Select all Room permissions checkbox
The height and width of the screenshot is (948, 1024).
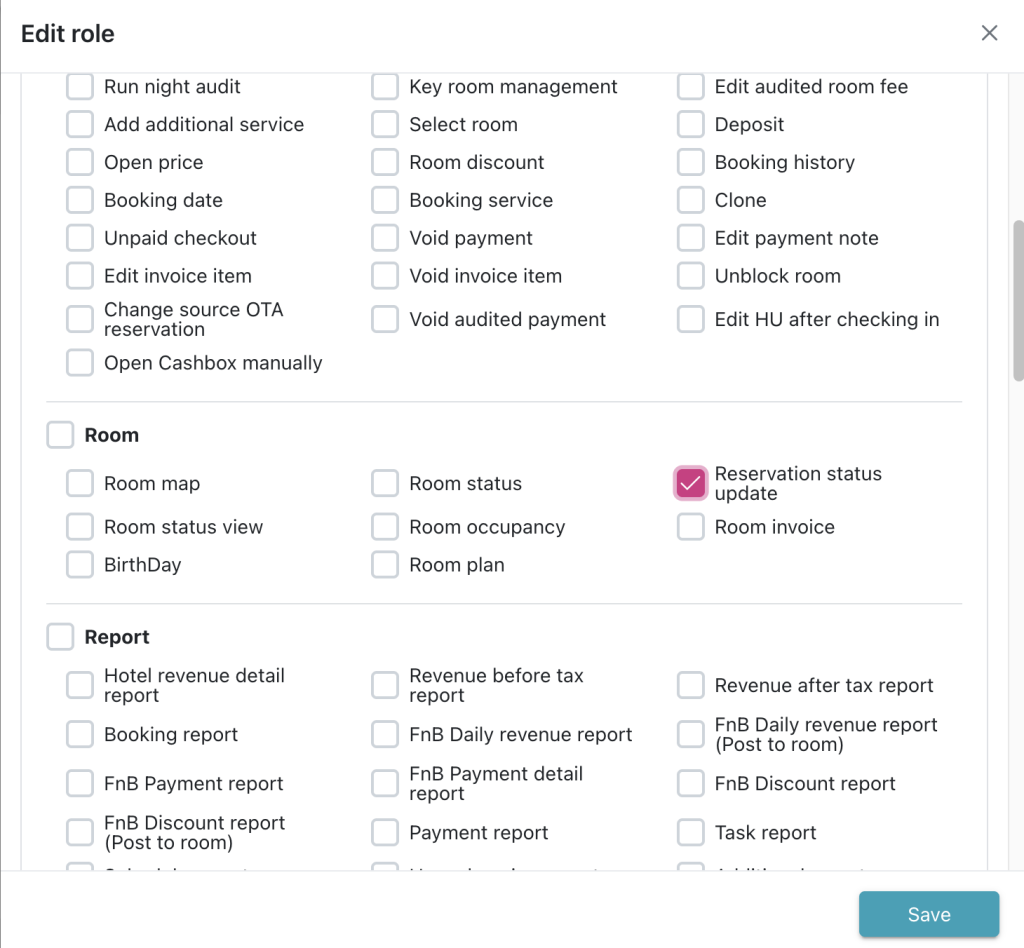pos(60,435)
